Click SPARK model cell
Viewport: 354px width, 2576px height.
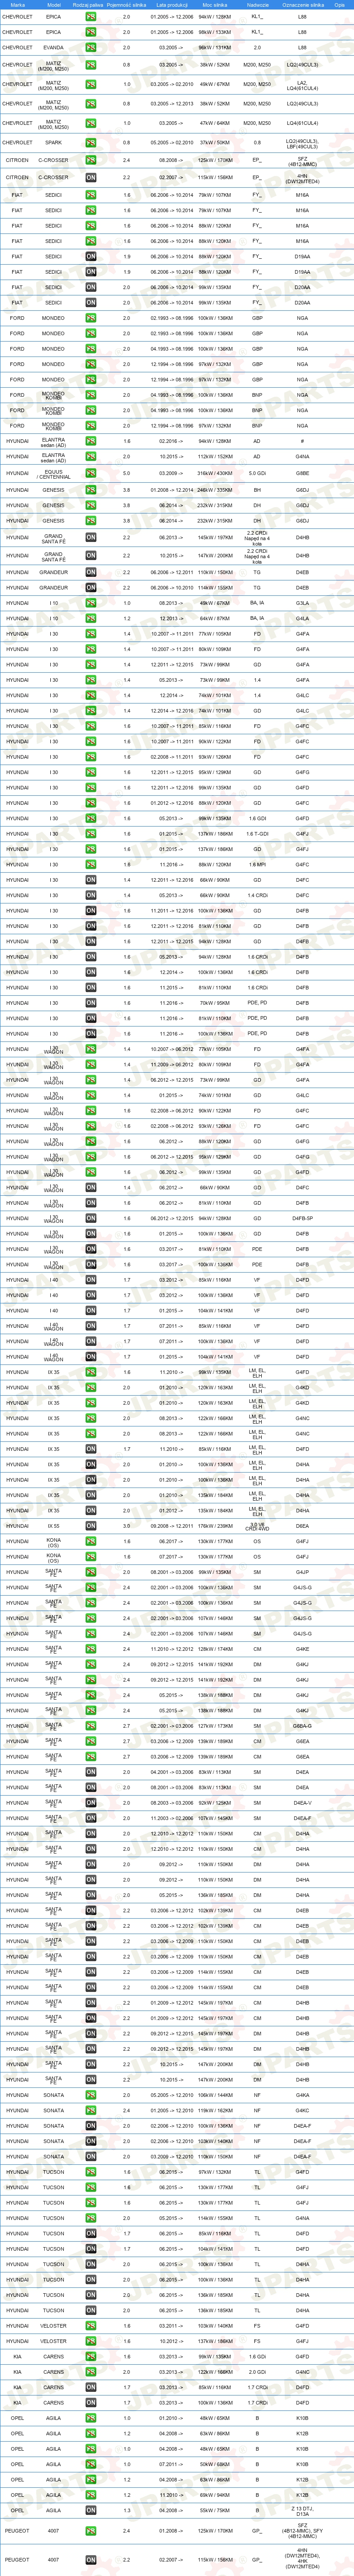pyautogui.click(x=53, y=142)
